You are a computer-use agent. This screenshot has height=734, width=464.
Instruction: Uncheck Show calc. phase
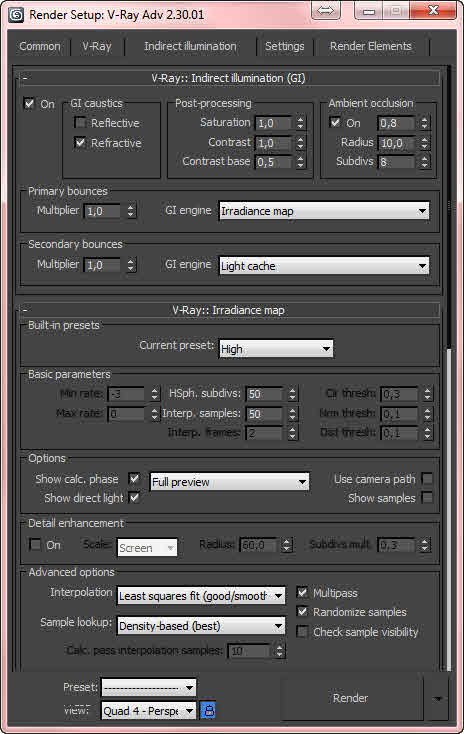coord(134,479)
